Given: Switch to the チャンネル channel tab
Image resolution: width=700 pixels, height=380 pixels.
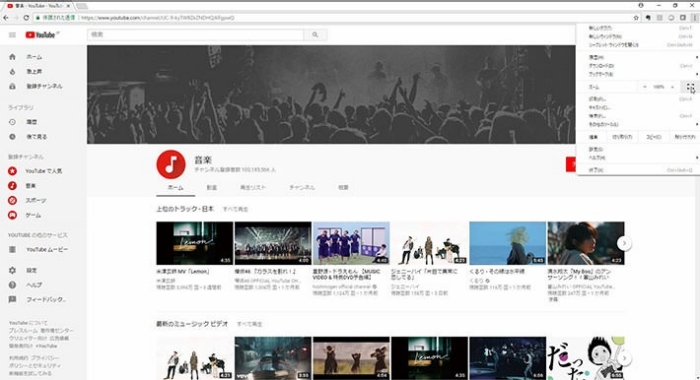Looking at the screenshot, I should [x=302, y=188].
